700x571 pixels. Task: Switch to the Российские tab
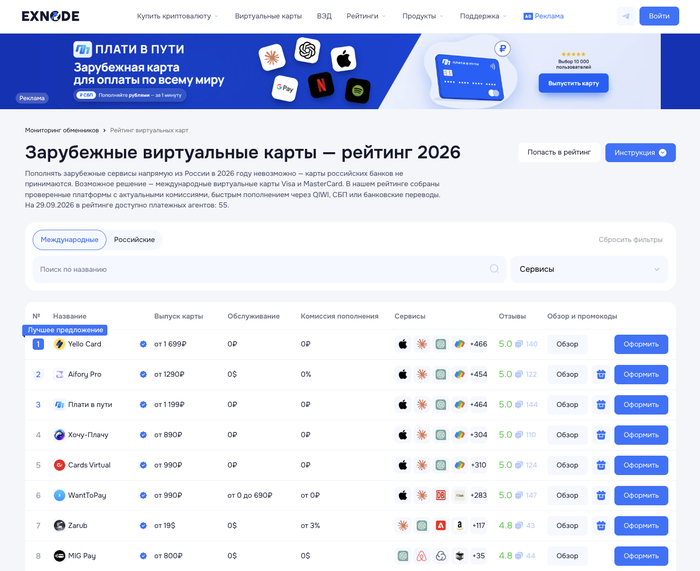click(x=134, y=240)
